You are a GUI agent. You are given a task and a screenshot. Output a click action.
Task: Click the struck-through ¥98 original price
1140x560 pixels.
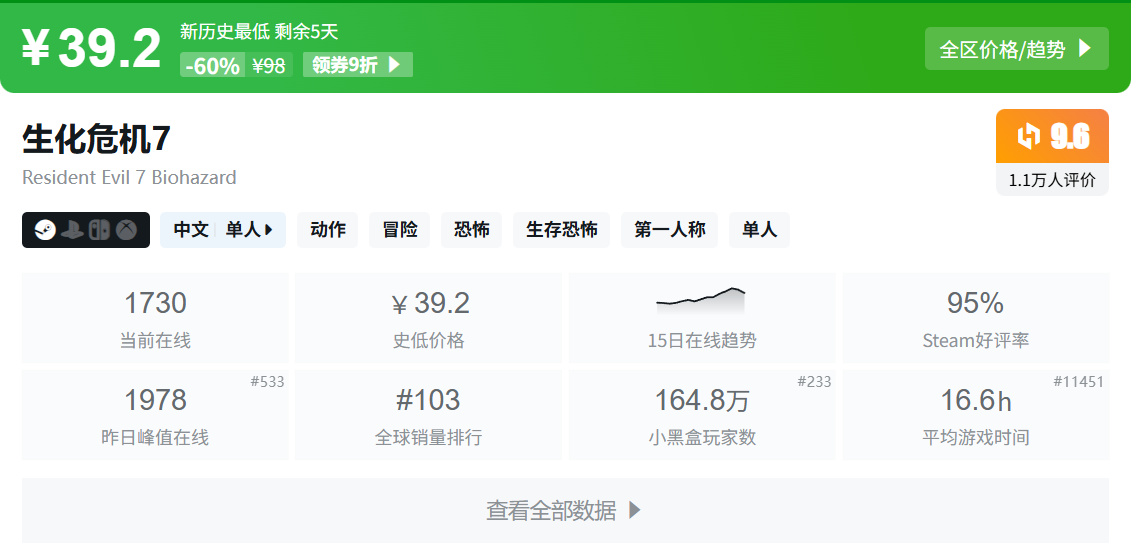[x=269, y=65]
